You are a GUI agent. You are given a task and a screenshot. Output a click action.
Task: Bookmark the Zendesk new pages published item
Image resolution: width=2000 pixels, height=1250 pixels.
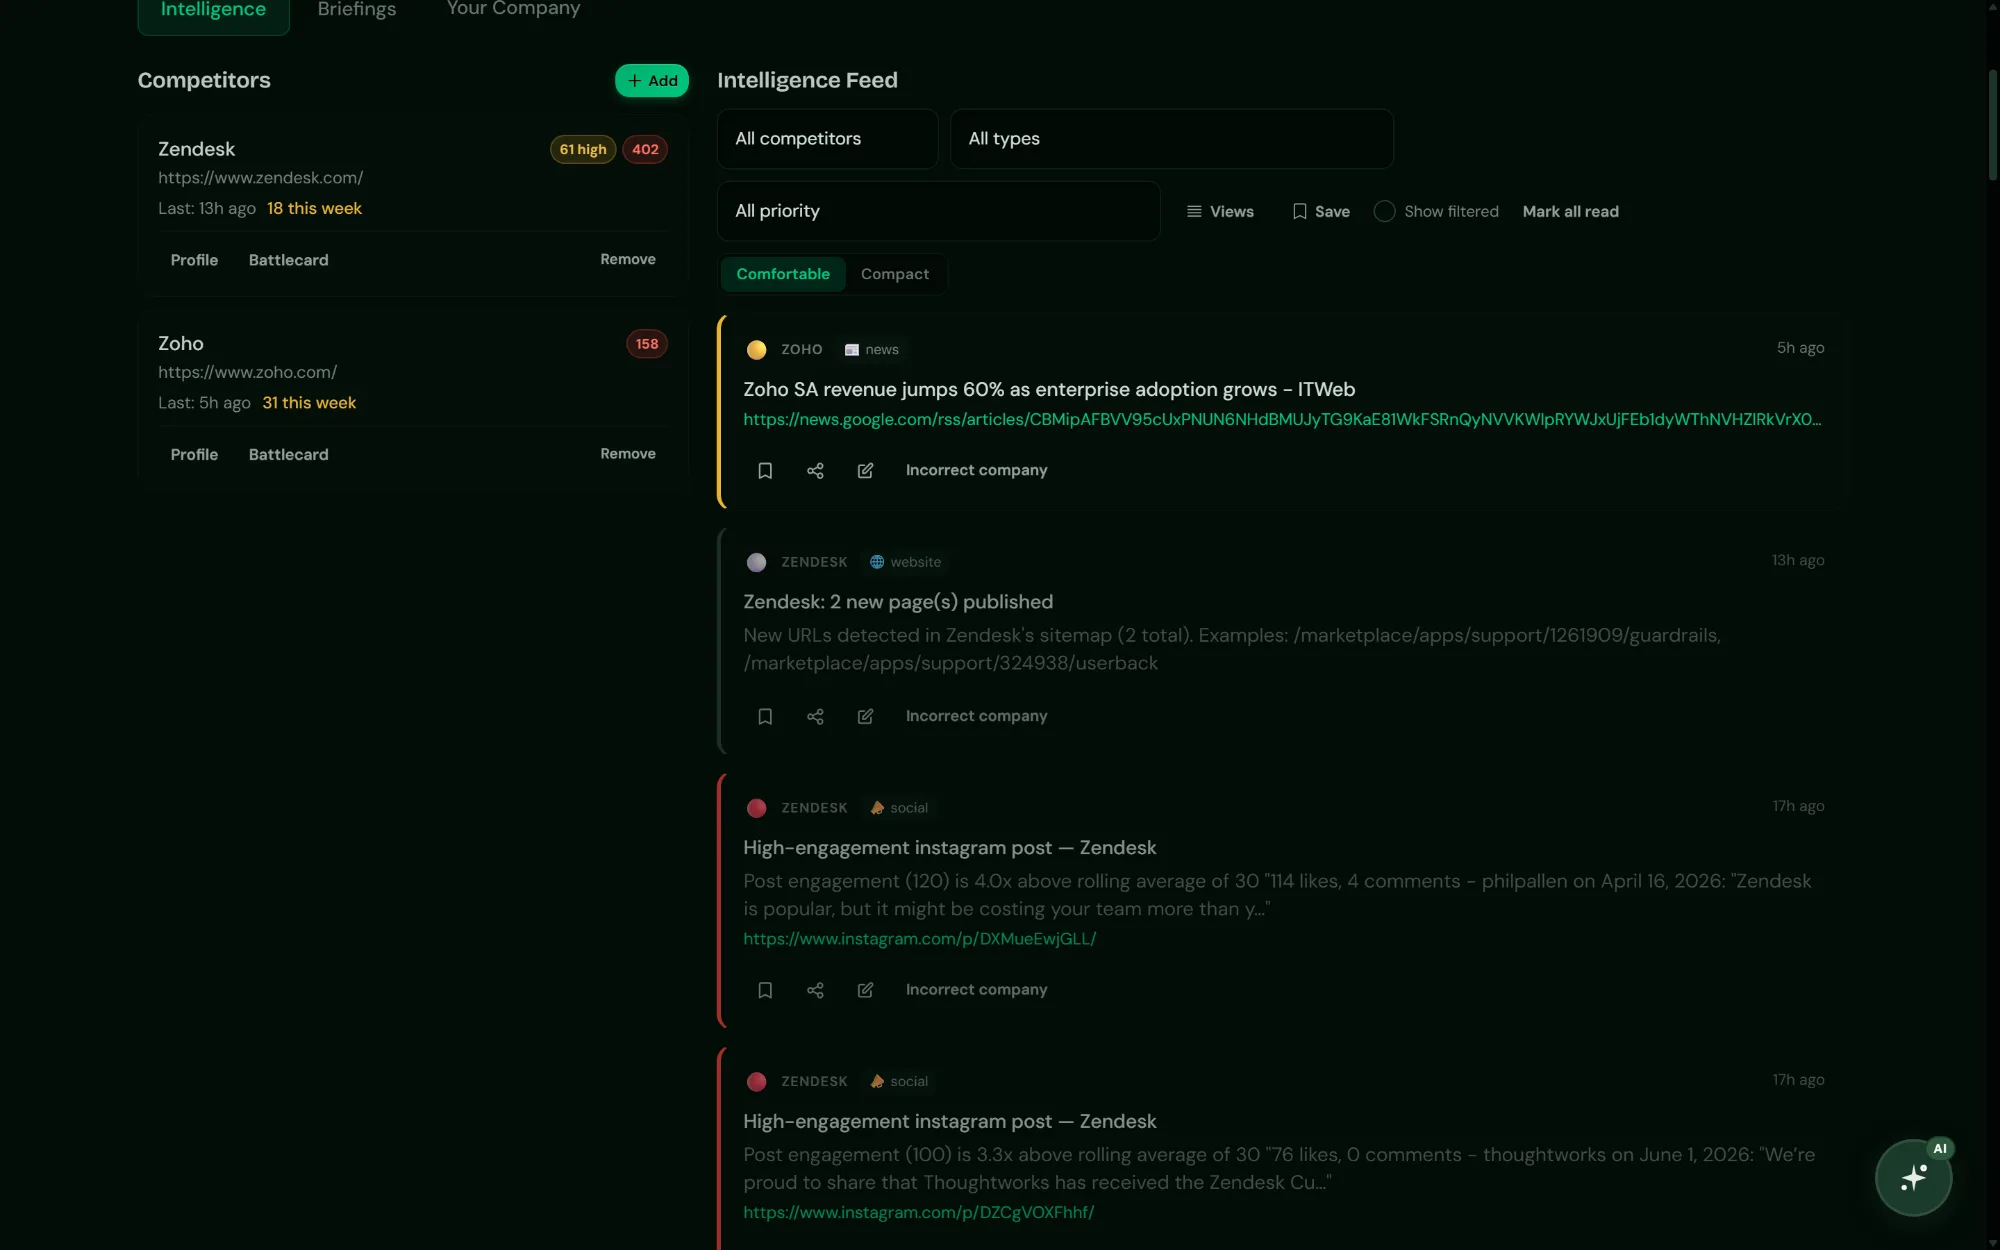click(765, 716)
